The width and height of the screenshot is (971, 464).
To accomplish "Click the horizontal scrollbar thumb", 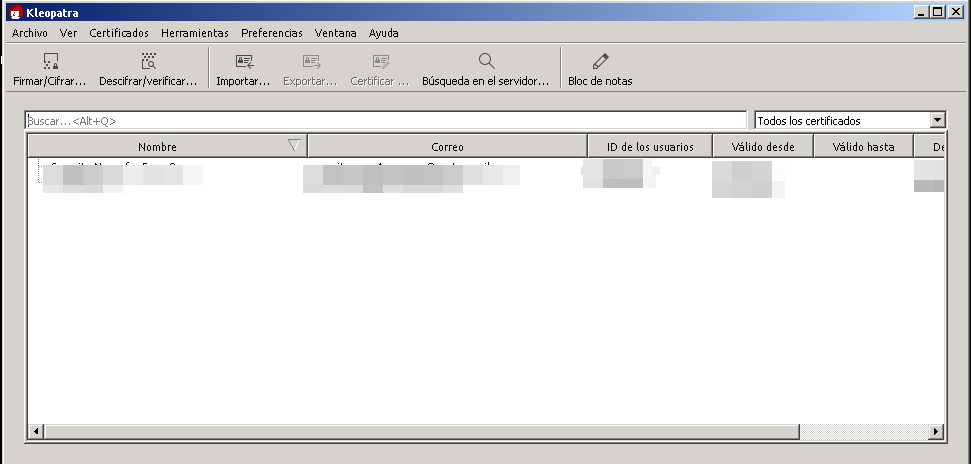I will click(x=422, y=431).
